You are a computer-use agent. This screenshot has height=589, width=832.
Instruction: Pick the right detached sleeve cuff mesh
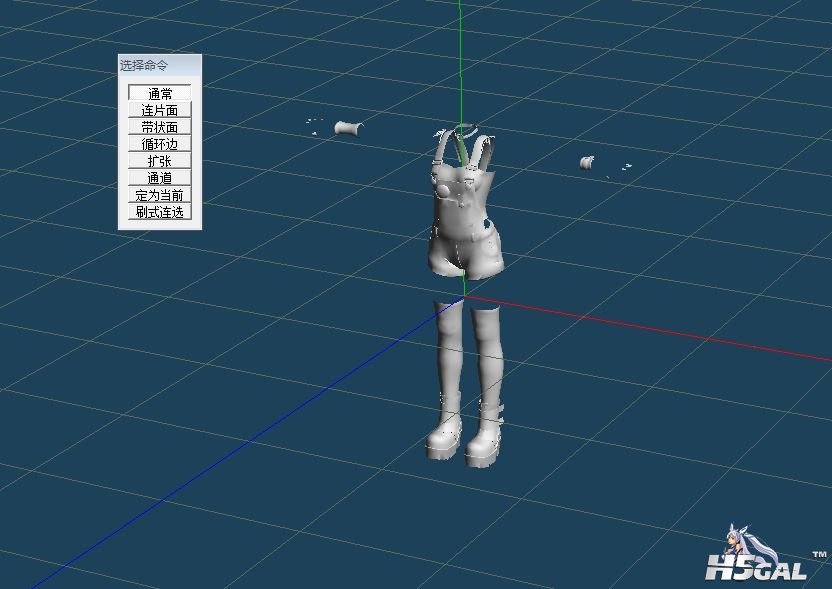pos(586,162)
